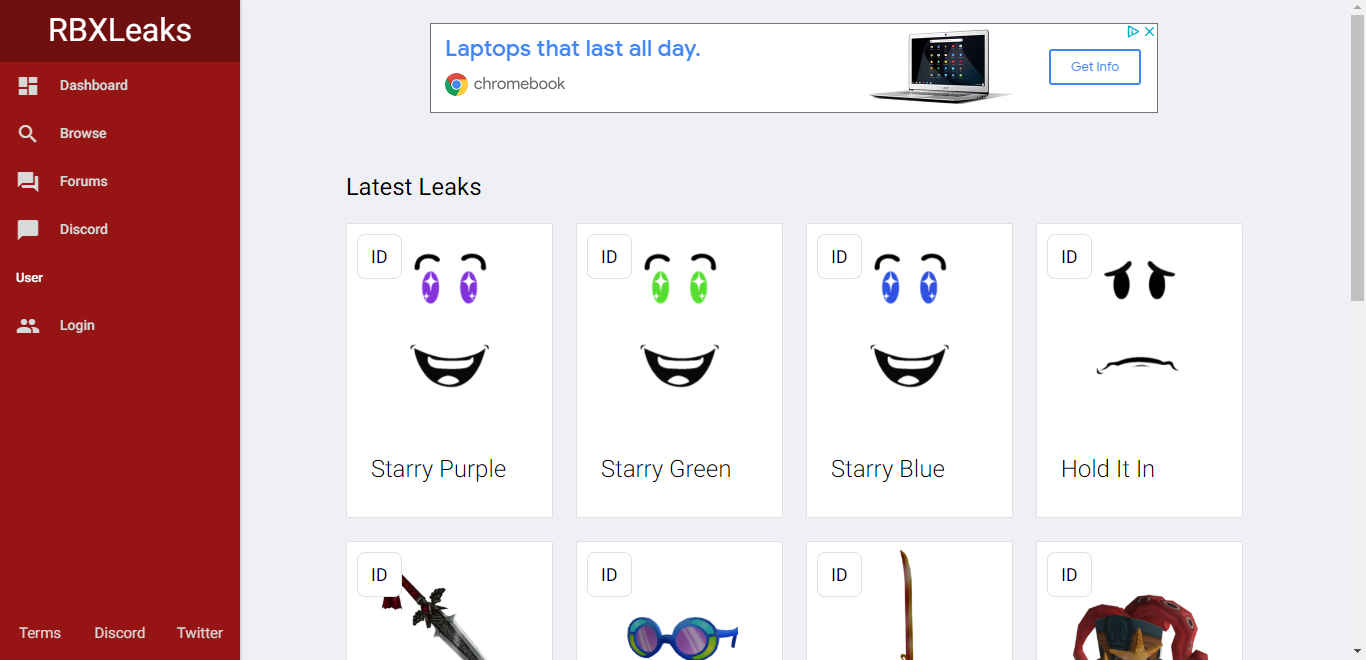Click the Login people icon
The height and width of the screenshot is (660, 1366).
tap(28, 326)
